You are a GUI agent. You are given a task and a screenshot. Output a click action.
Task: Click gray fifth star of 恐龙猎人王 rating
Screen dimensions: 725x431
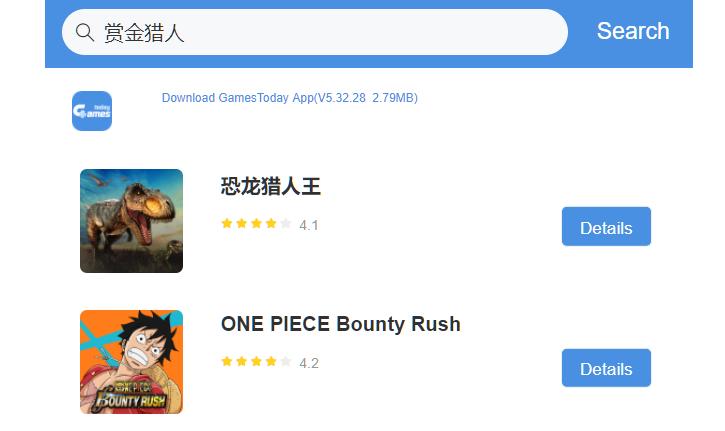coord(286,224)
